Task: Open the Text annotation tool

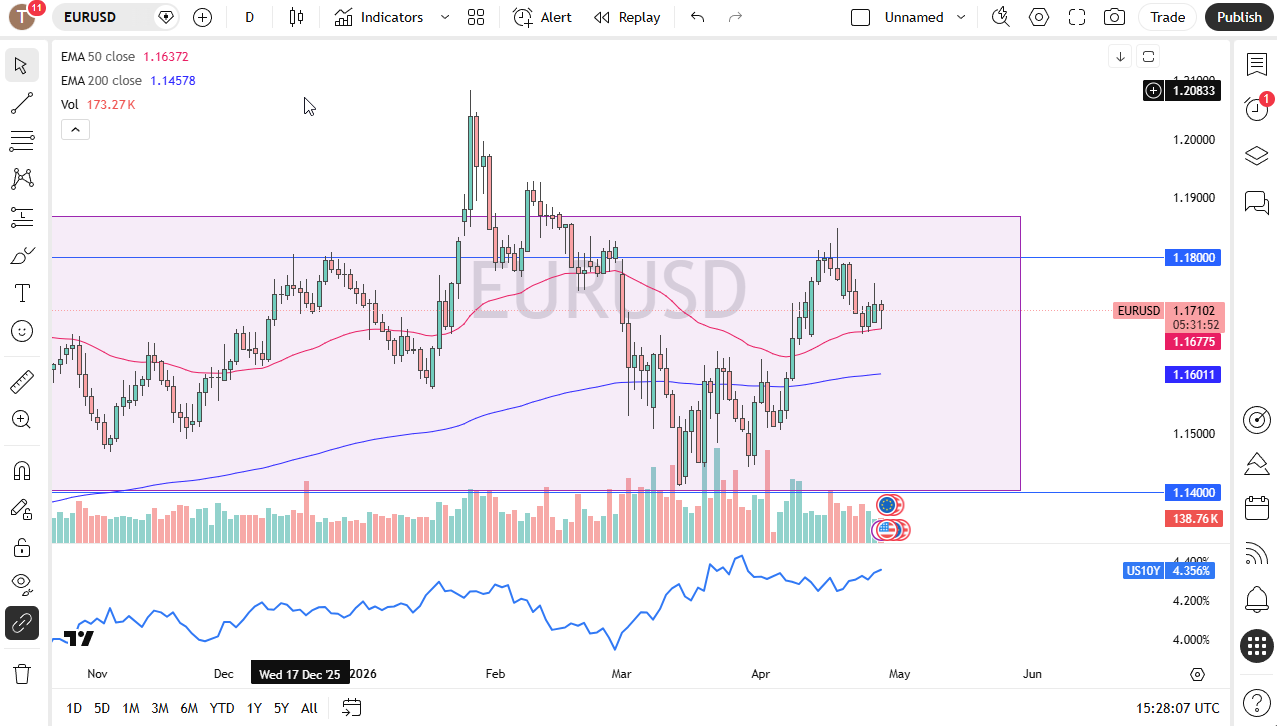Action: [x=22, y=293]
